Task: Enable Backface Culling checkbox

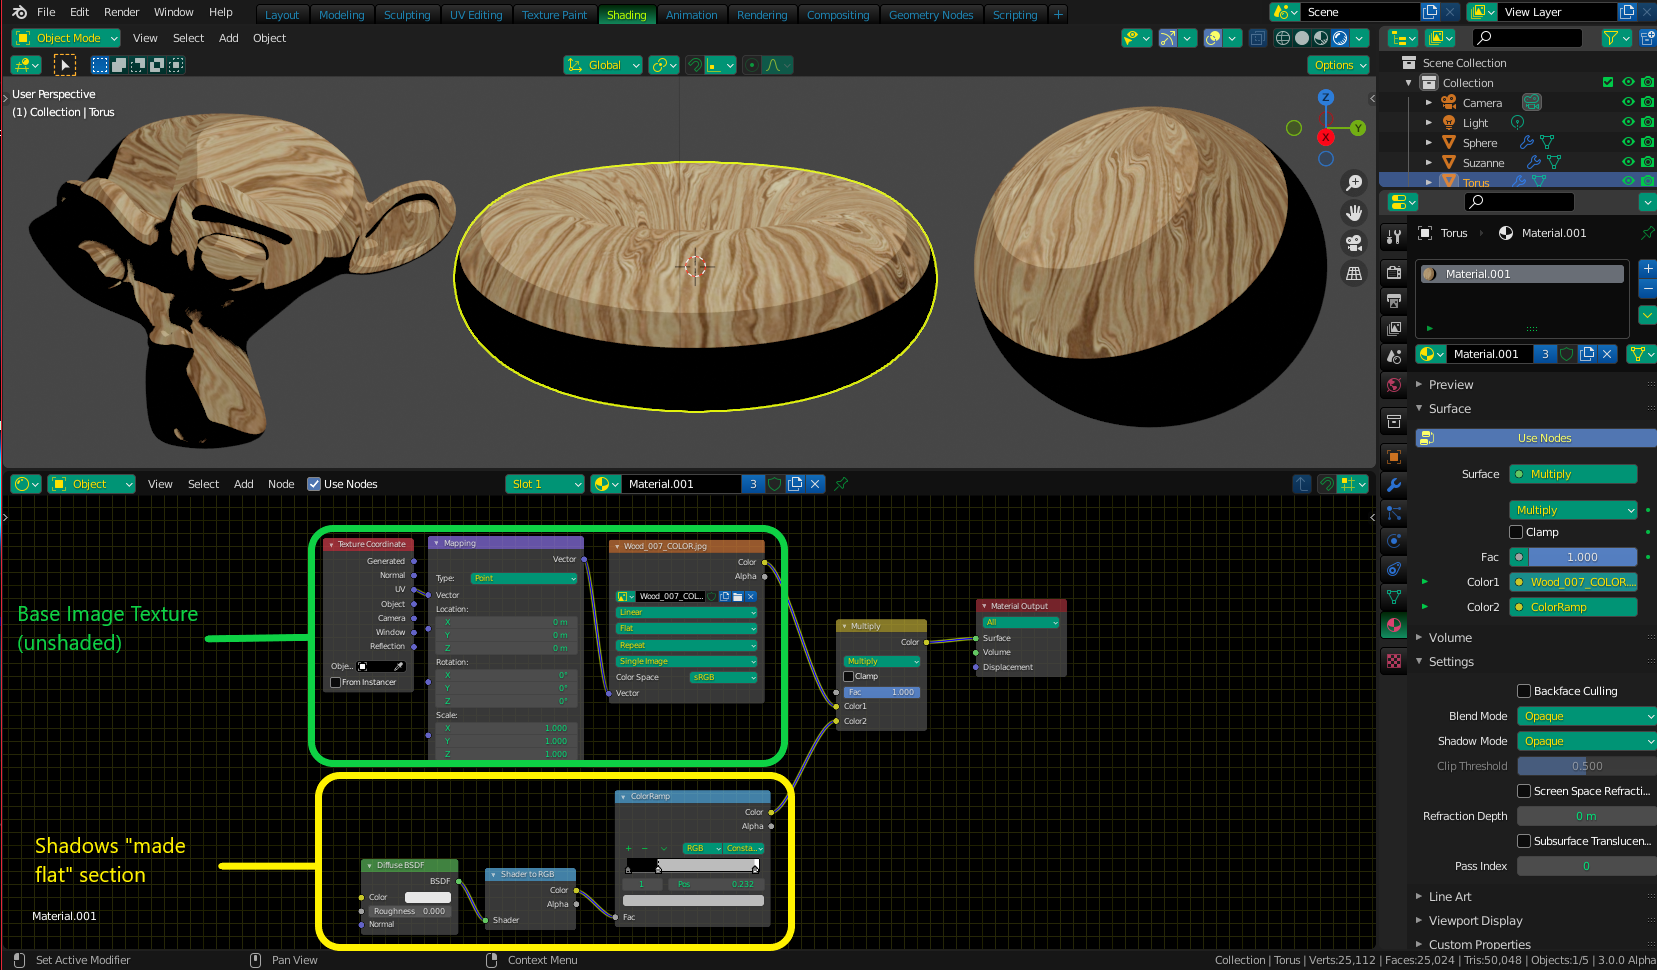Action: click(x=1524, y=691)
